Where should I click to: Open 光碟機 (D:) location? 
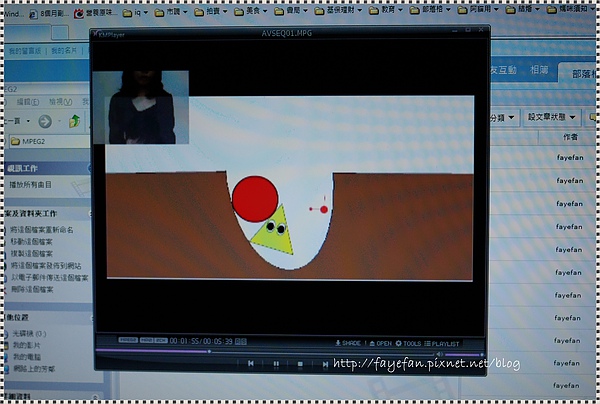click(29, 334)
